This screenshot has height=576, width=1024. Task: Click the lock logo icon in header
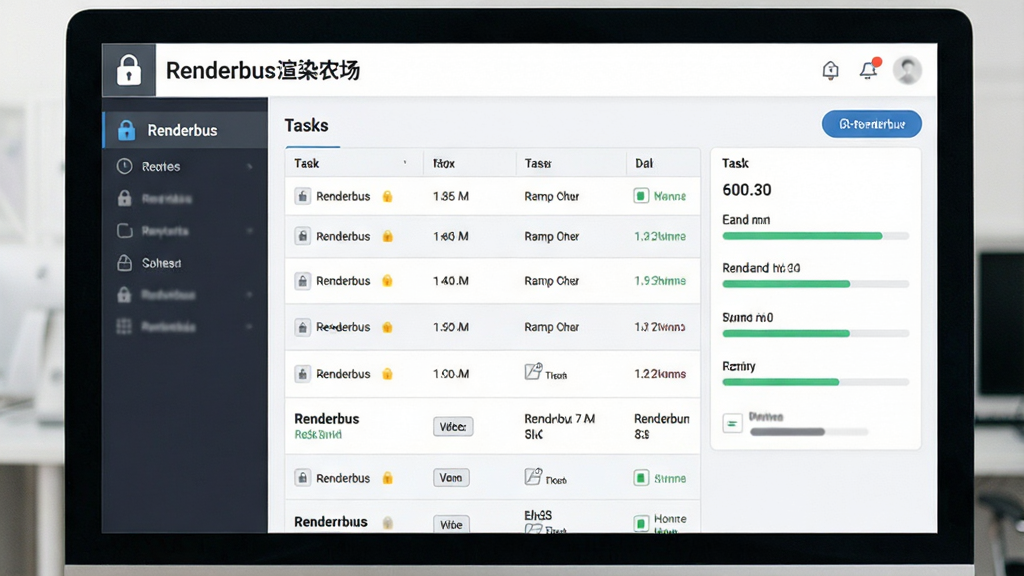129,70
